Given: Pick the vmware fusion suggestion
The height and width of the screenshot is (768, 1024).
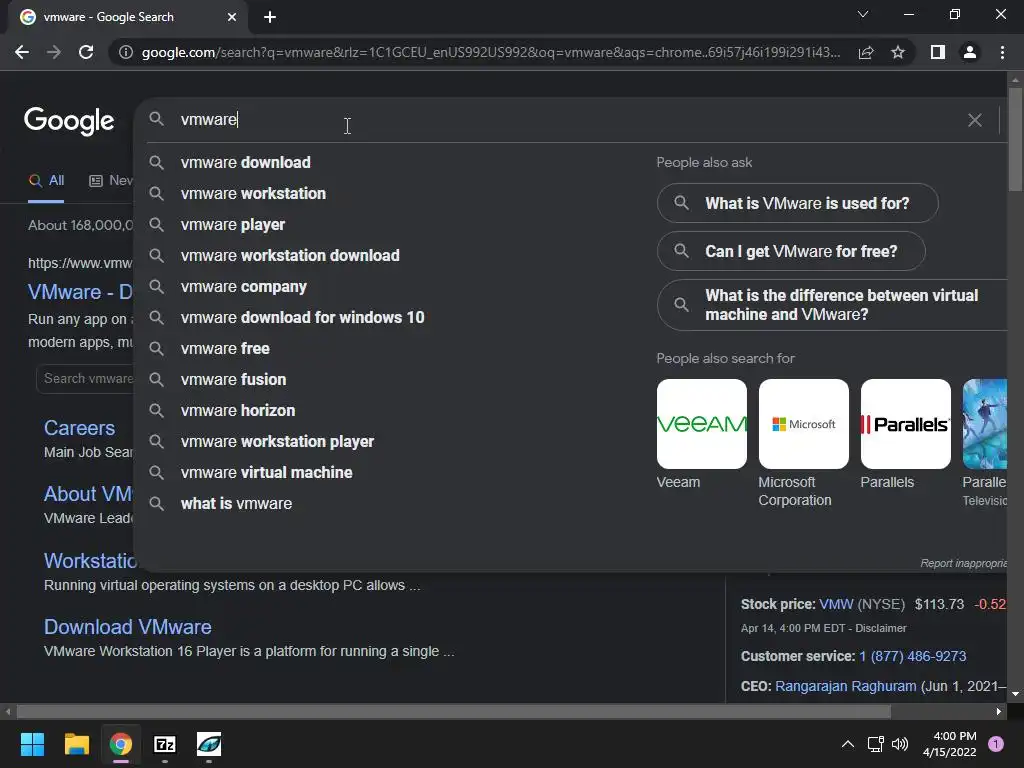Looking at the screenshot, I should coord(233,379).
